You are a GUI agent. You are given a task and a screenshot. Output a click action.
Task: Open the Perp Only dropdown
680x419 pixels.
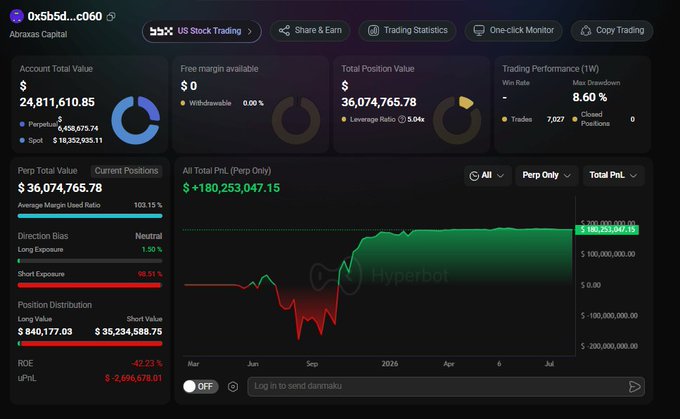click(546, 175)
